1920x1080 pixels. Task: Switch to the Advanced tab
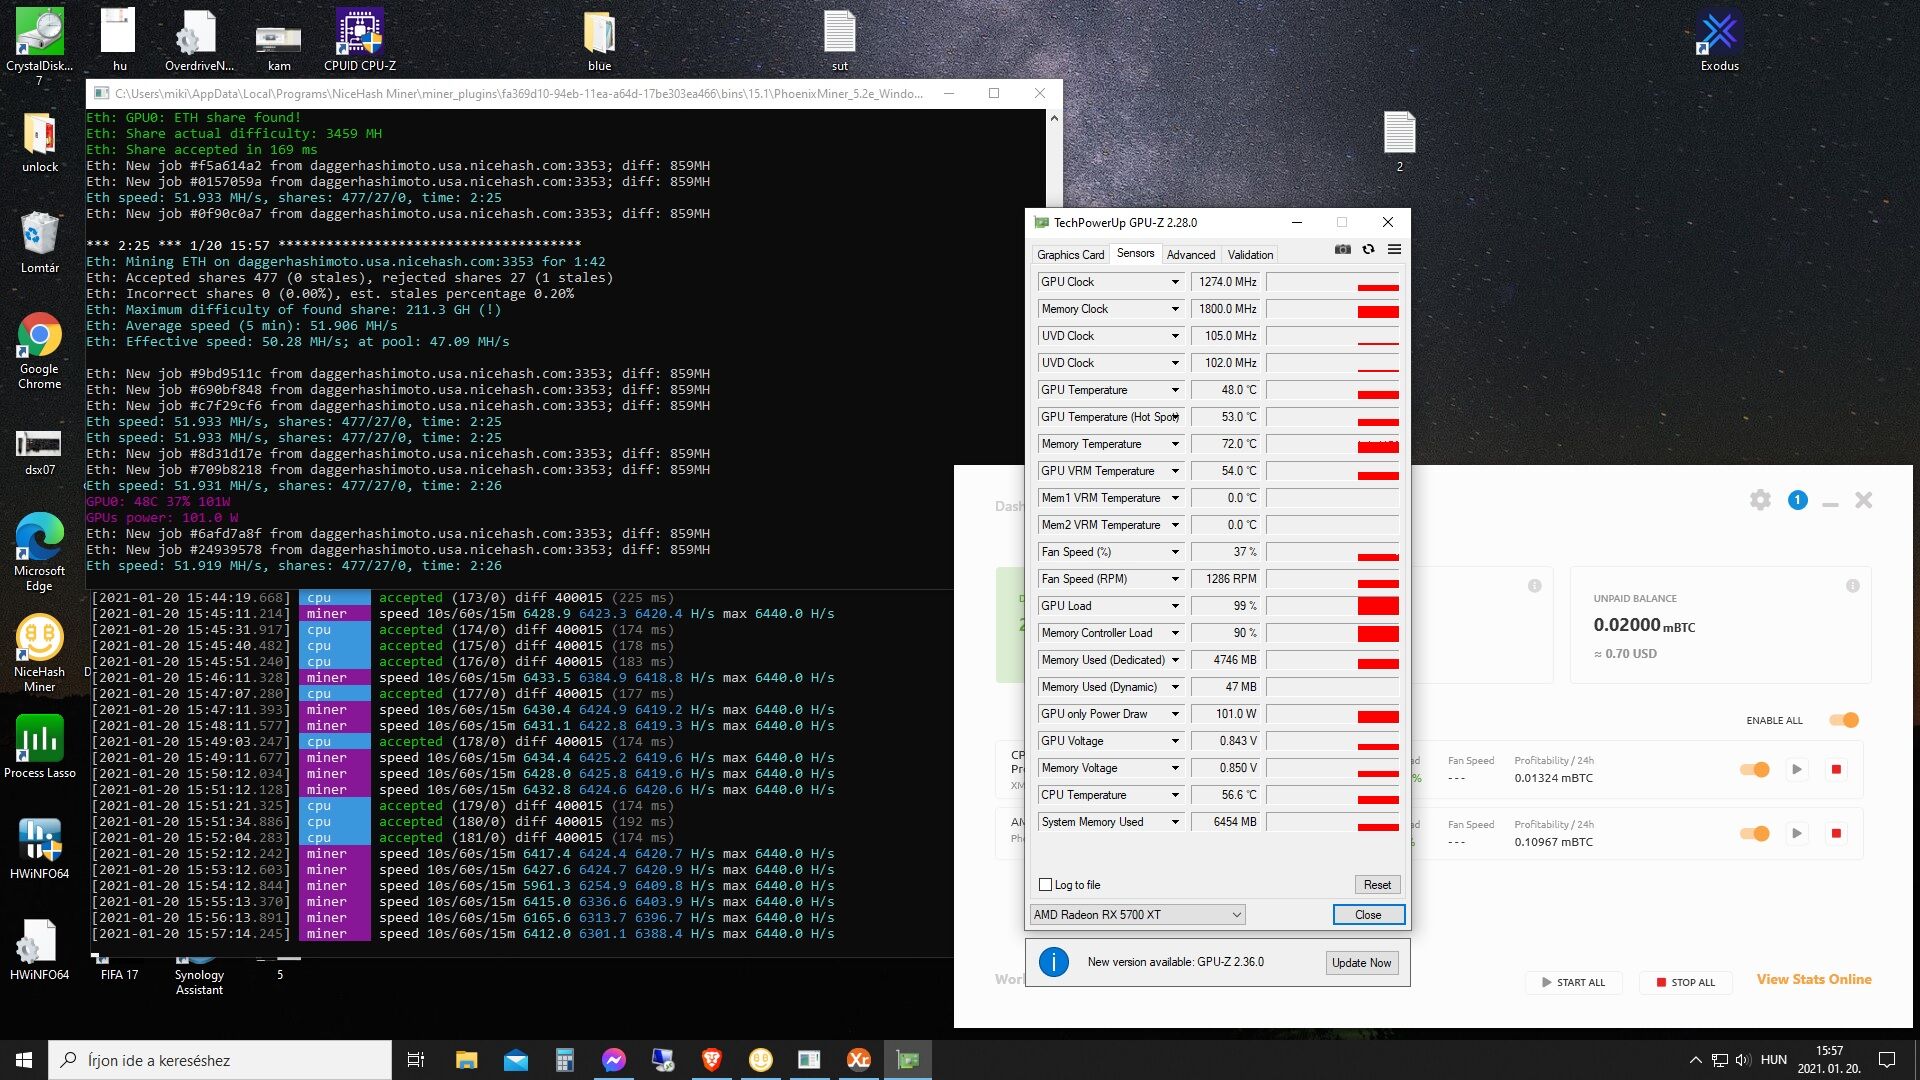click(x=1190, y=255)
